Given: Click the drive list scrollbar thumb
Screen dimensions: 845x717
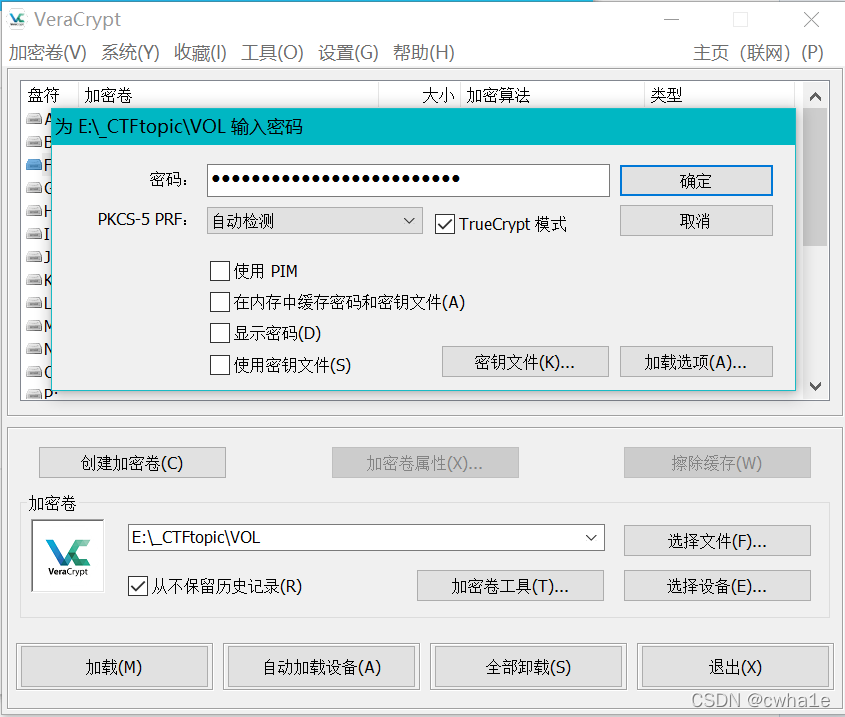Looking at the screenshot, I should pyautogui.click(x=815, y=177).
